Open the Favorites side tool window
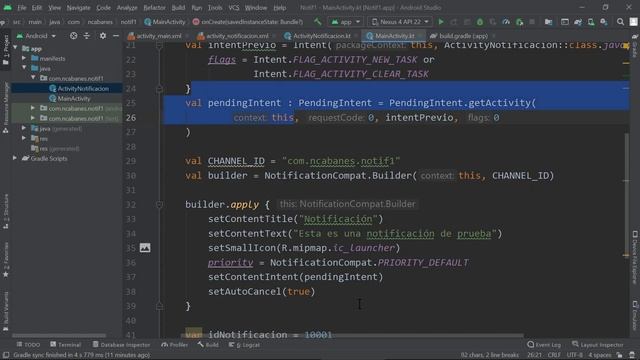This screenshot has height=360, width=640. (x=6, y=259)
